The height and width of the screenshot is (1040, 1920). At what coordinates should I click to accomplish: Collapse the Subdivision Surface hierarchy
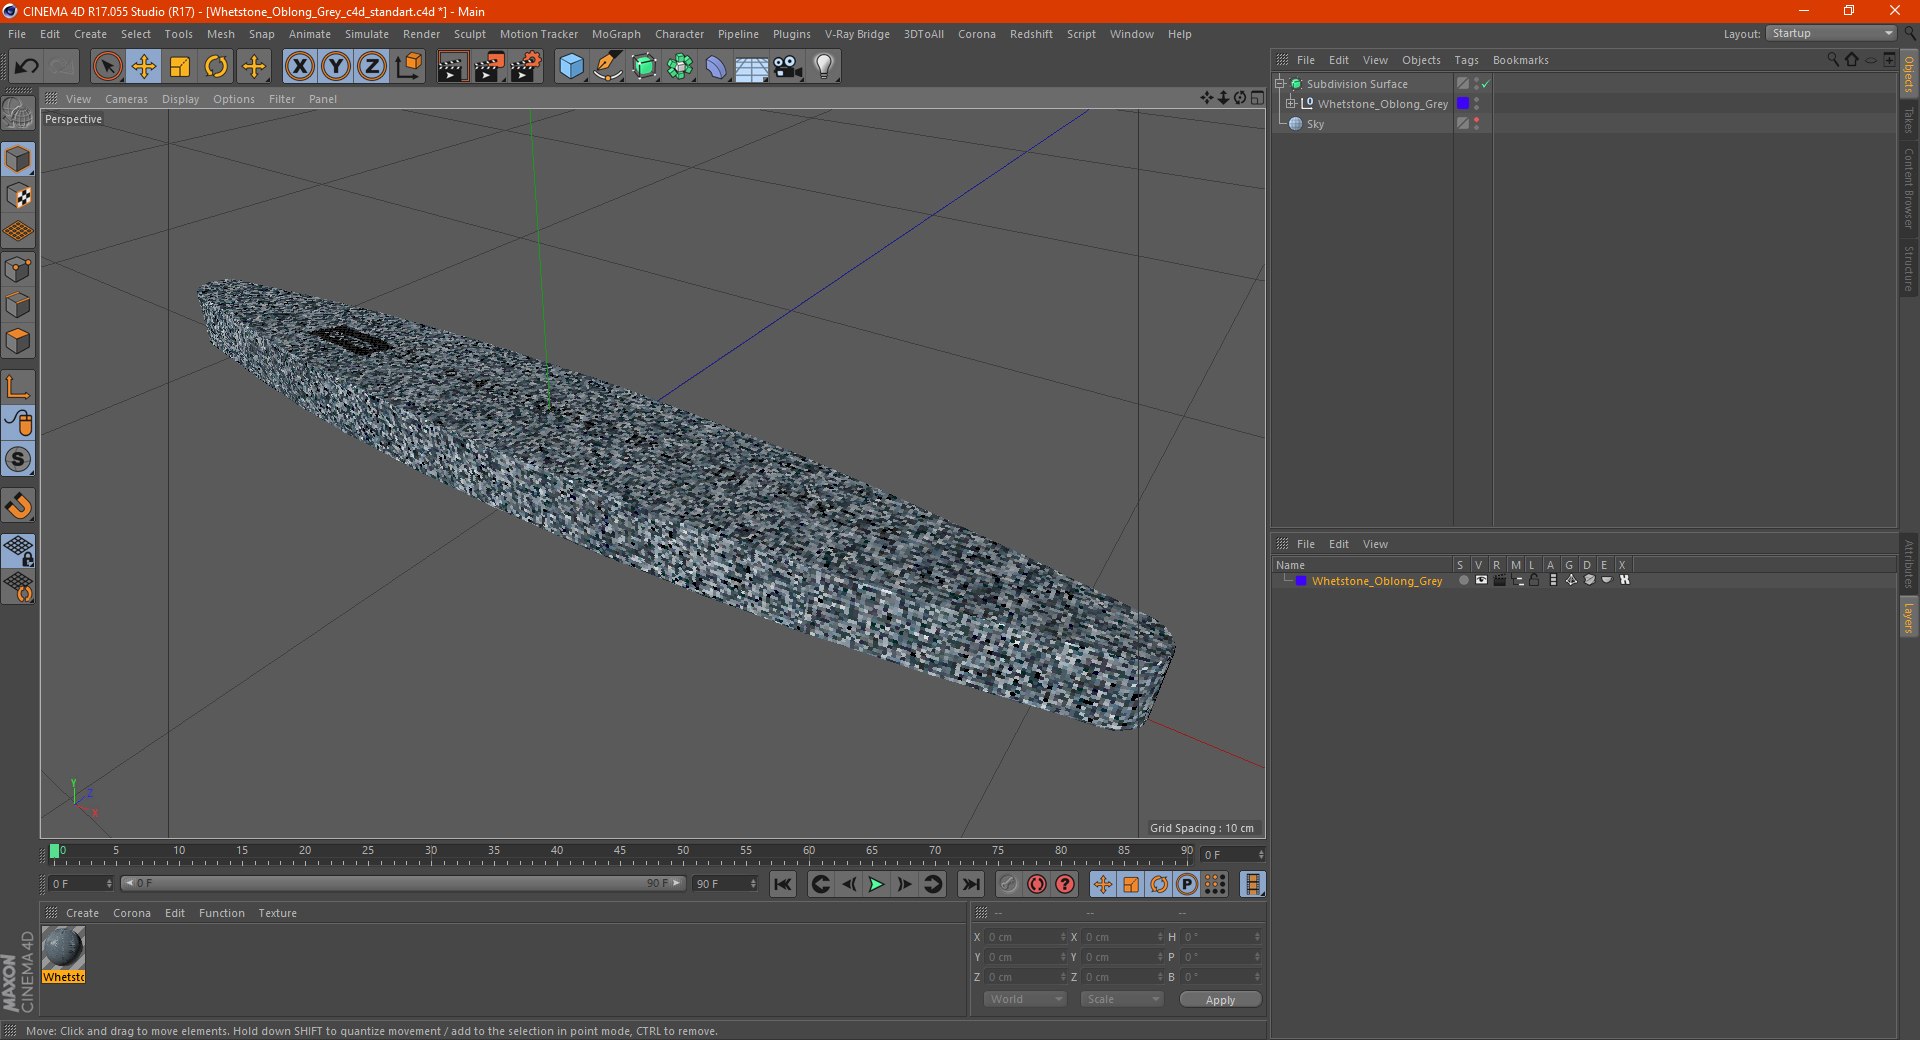pyautogui.click(x=1279, y=84)
